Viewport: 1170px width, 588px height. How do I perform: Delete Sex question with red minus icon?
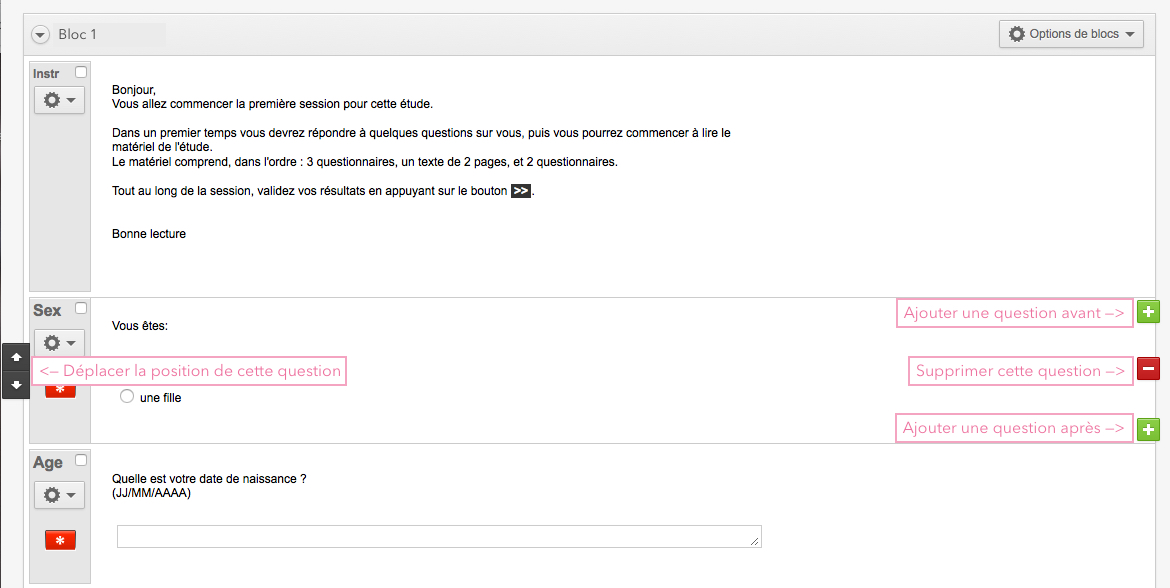(1148, 369)
